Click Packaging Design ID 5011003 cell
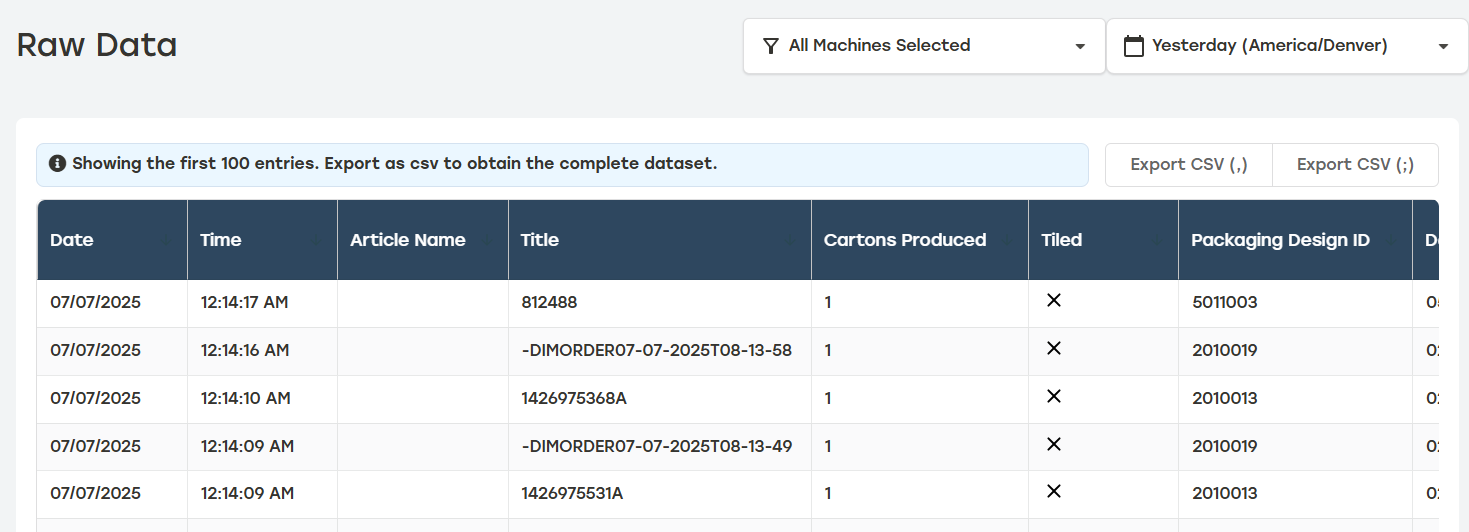This screenshot has width=1469, height=532. coord(1224,302)
